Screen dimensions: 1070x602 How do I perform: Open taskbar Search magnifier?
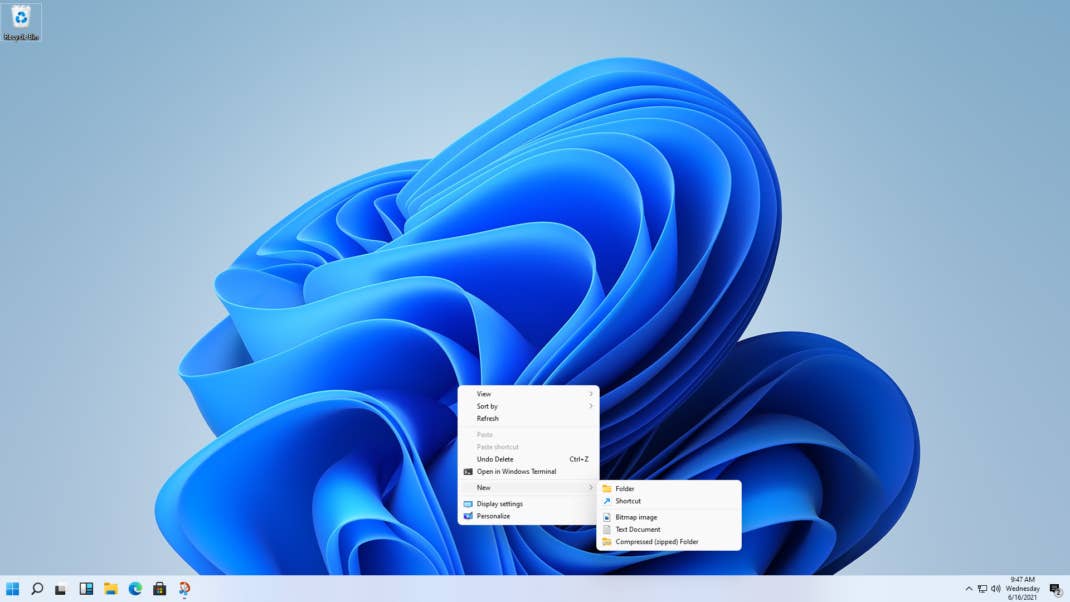coord(38,588)
